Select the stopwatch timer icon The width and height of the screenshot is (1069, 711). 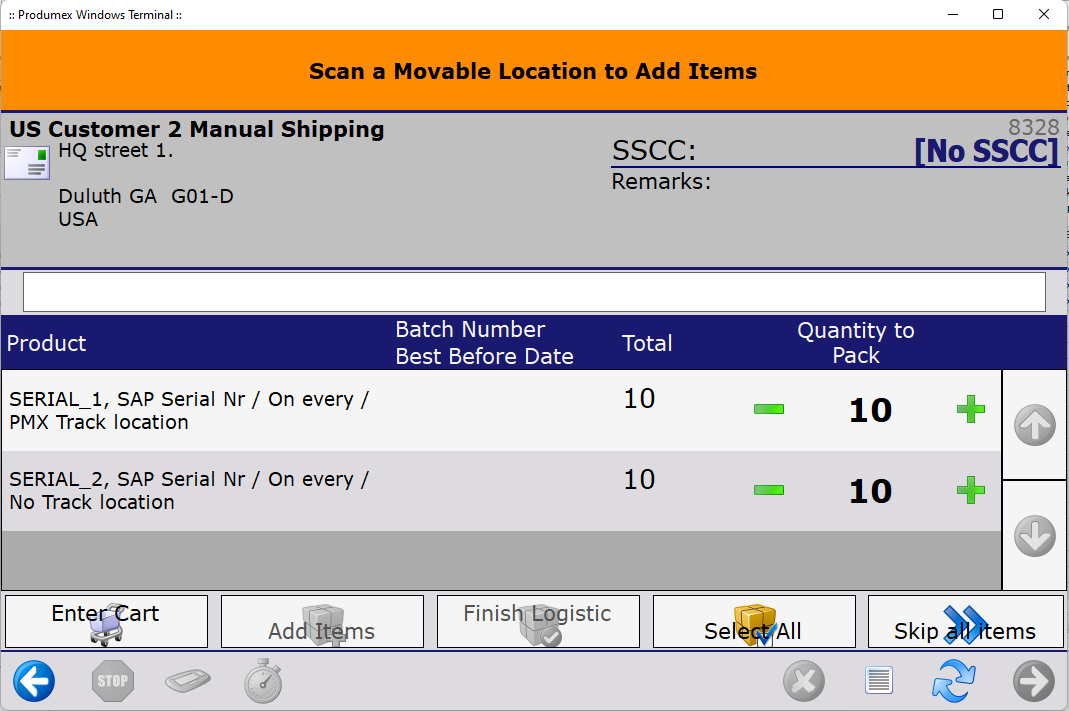pos(262,681)
